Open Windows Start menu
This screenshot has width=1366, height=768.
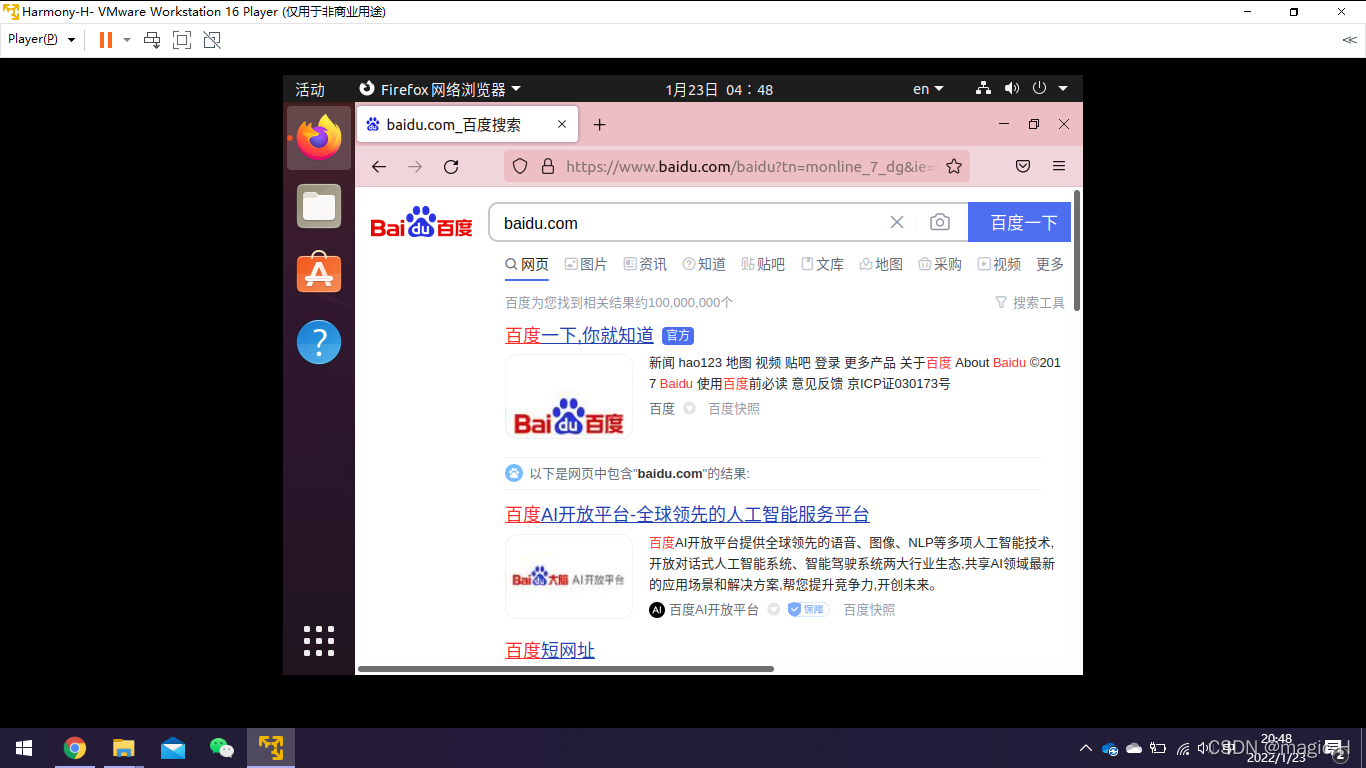pyautogui.click(x=24, y=748)
